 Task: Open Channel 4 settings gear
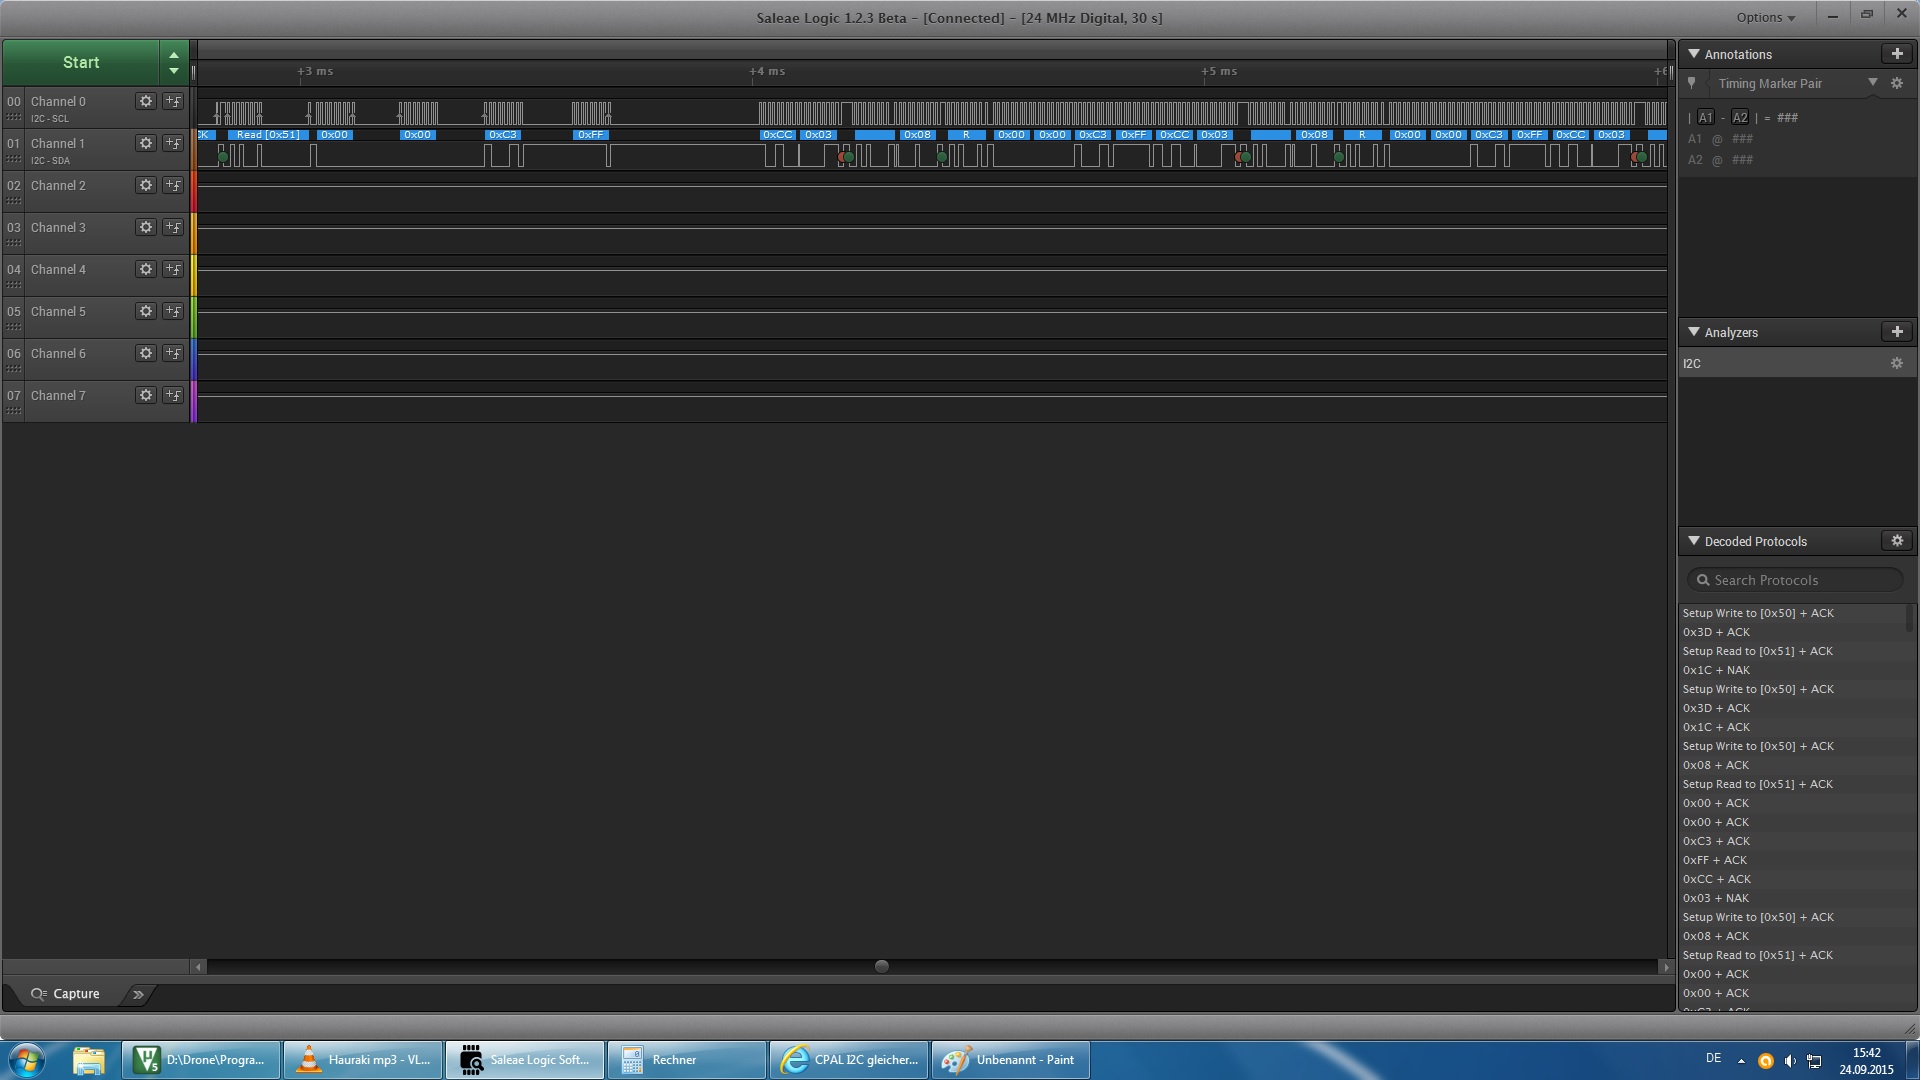[146, 269]
